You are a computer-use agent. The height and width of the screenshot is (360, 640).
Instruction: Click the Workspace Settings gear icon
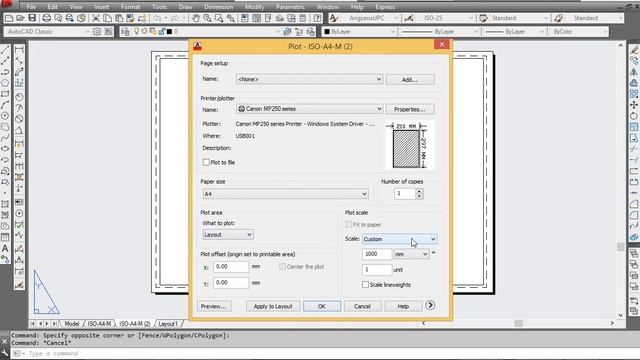tap(97, 31)
